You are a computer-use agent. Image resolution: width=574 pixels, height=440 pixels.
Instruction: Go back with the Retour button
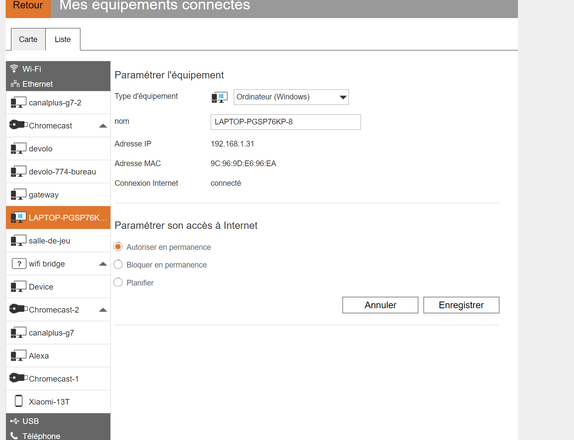pyautogui.click(x=28, y=7)
